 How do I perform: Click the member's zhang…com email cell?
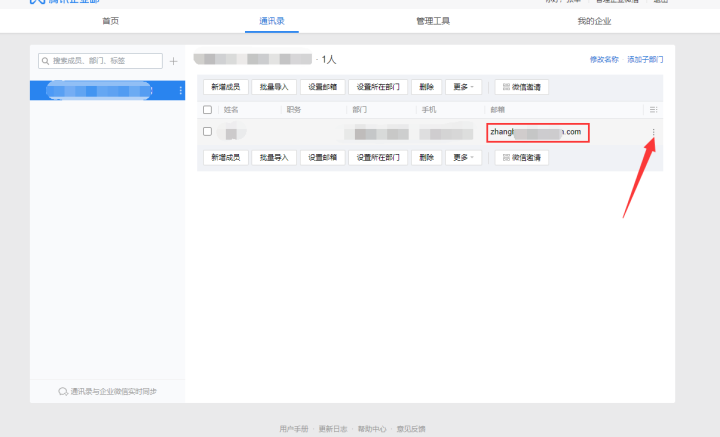[538, 132]
